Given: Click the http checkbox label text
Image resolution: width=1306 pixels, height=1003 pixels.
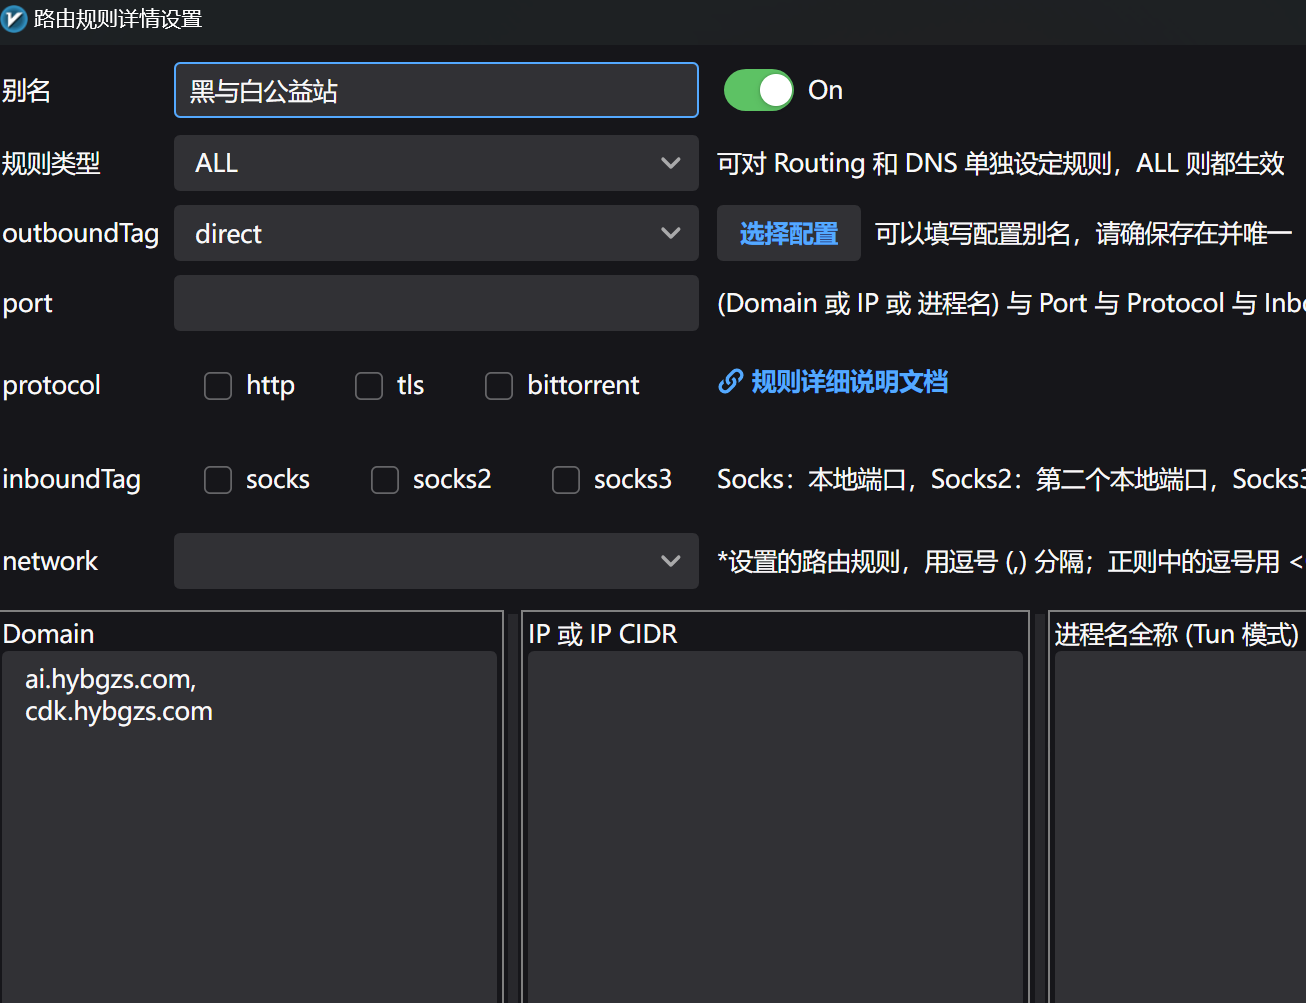Looking at the screenshot, I should point(270,386).
